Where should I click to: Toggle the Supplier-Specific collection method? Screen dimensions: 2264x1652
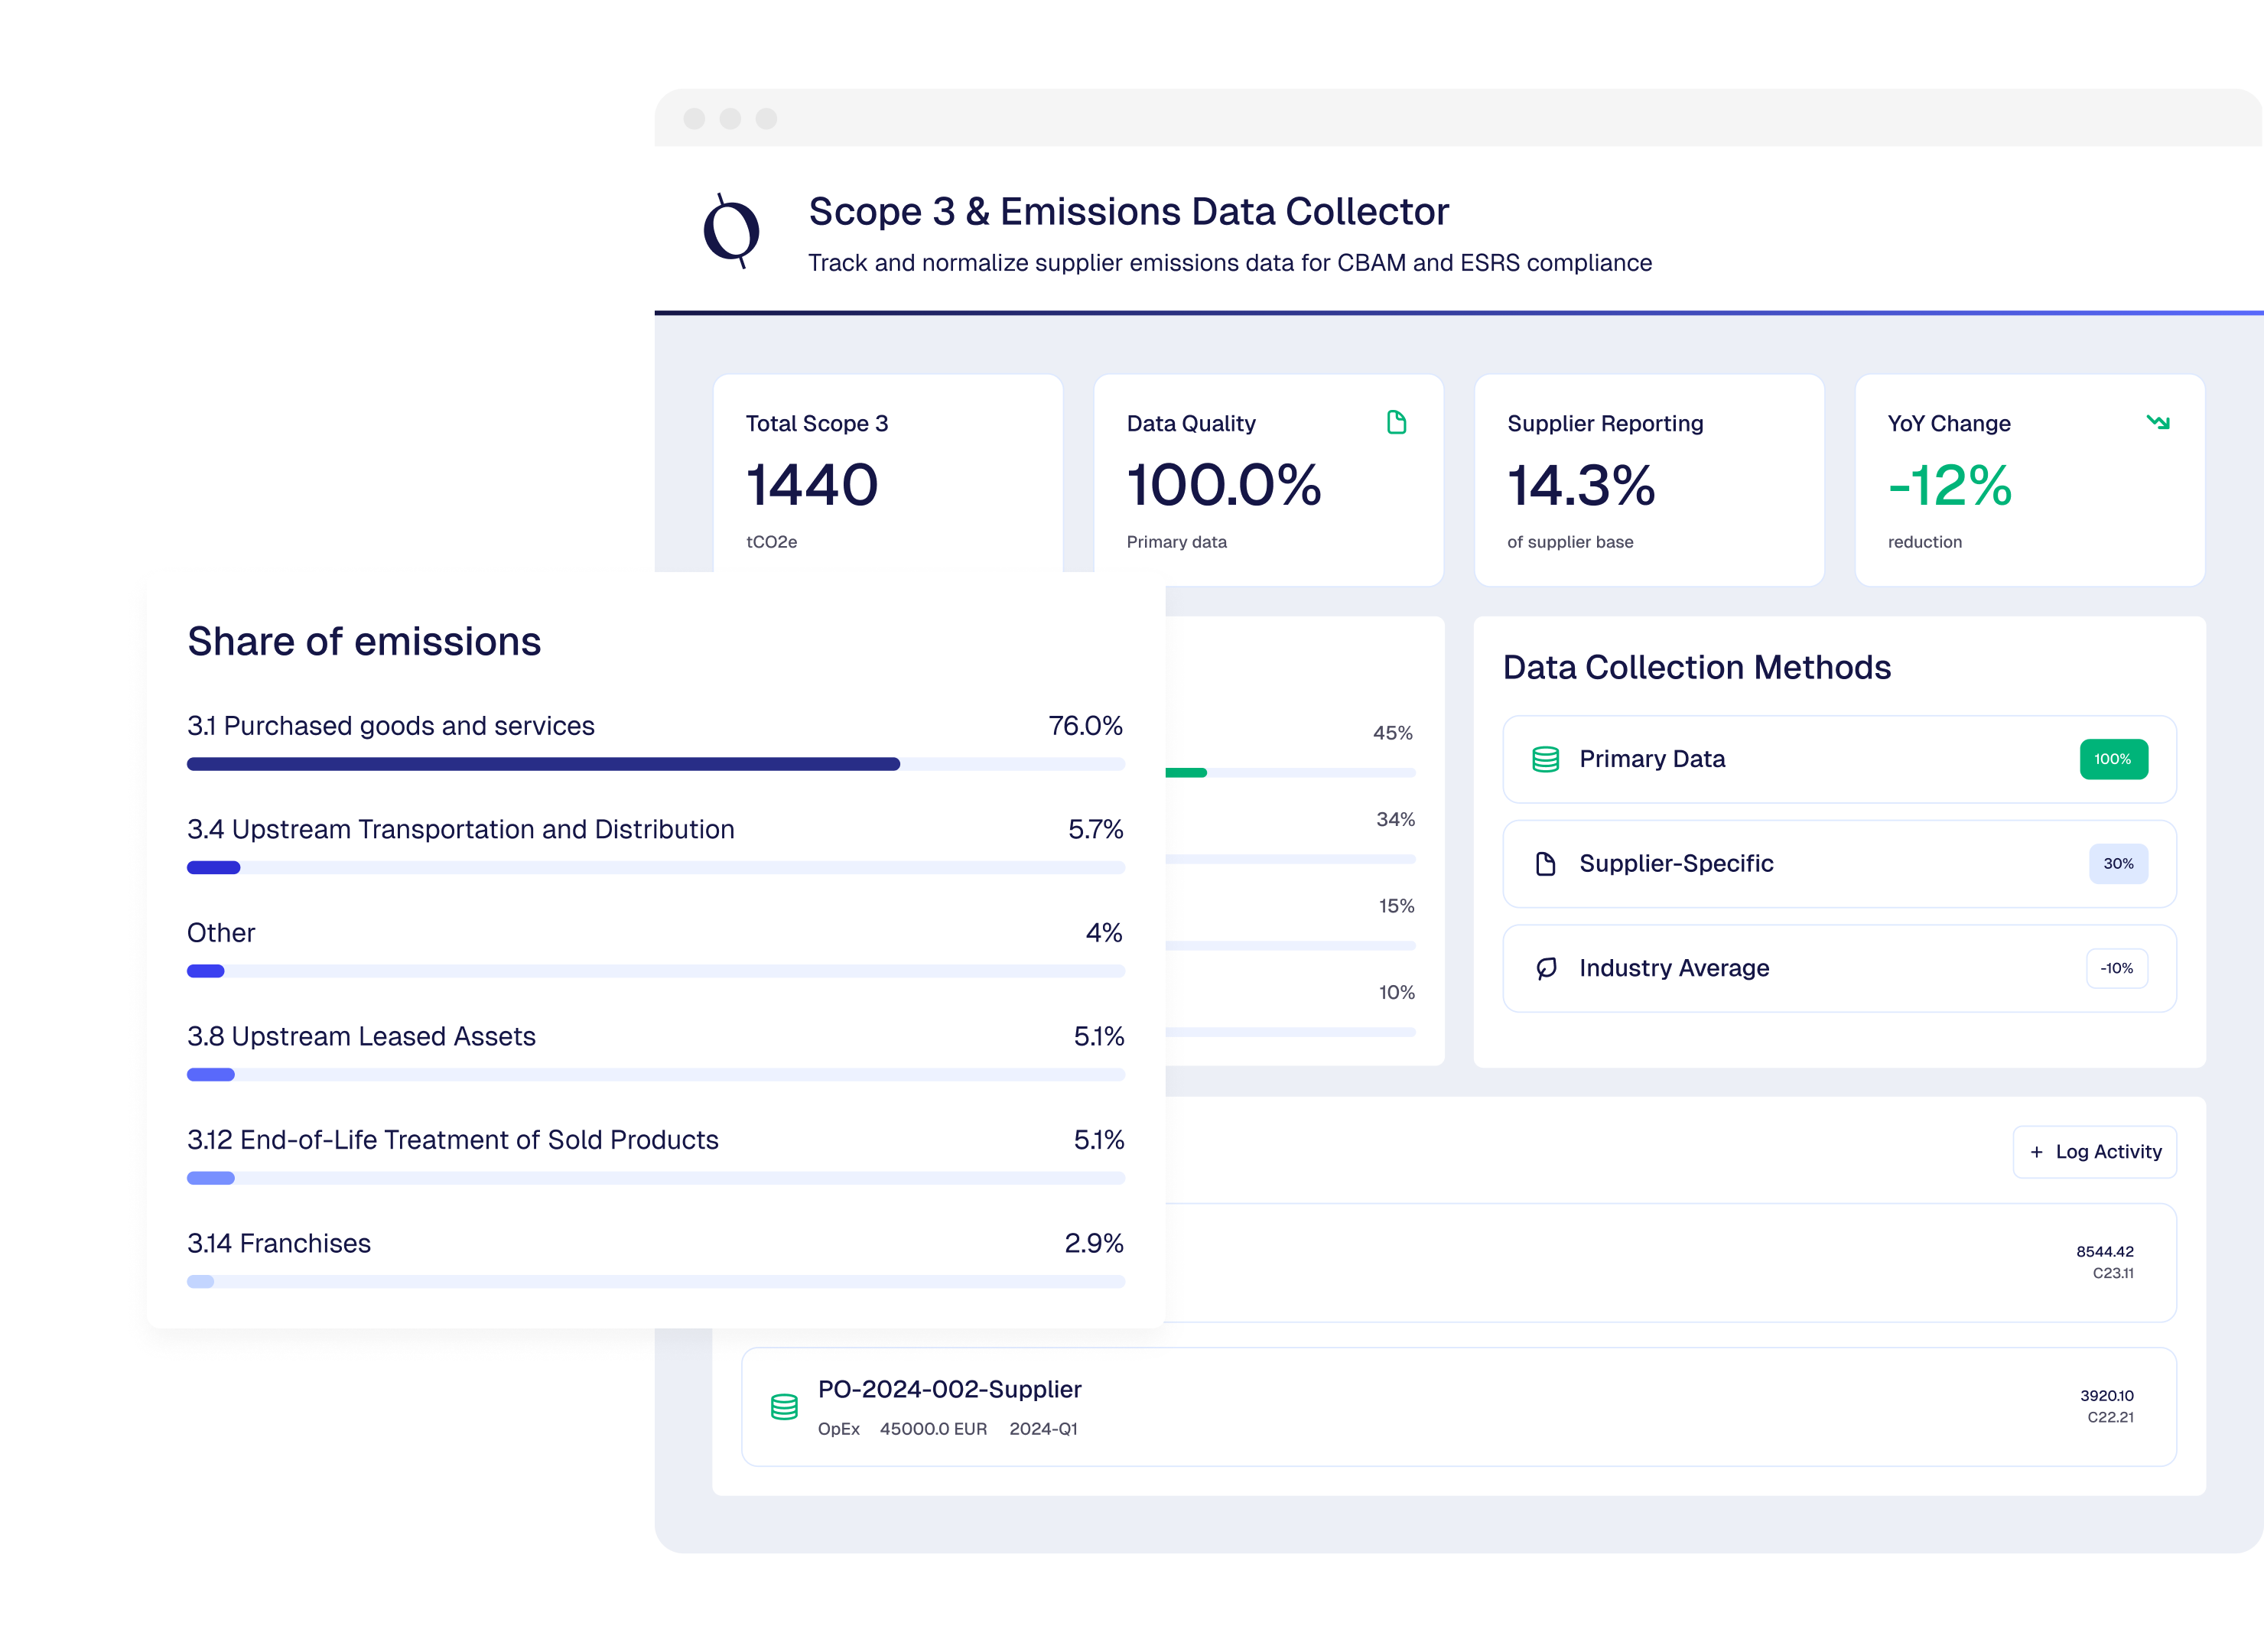(x=1839, y=863)
